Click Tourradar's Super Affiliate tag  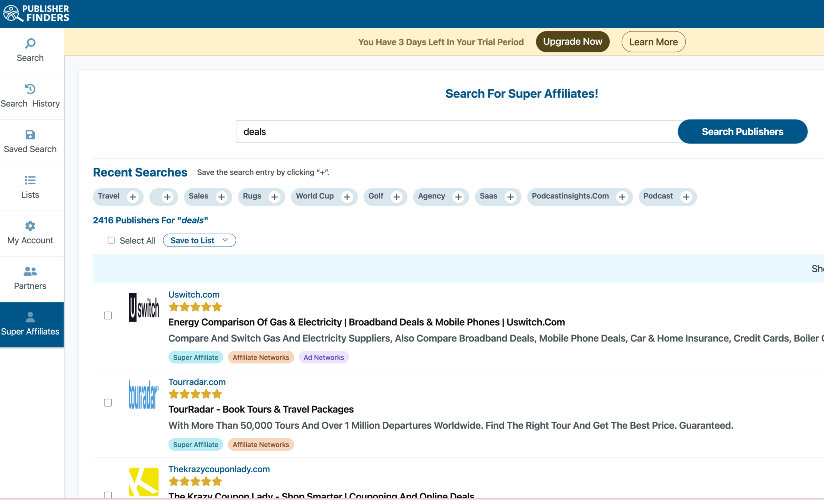click(195, 445)
